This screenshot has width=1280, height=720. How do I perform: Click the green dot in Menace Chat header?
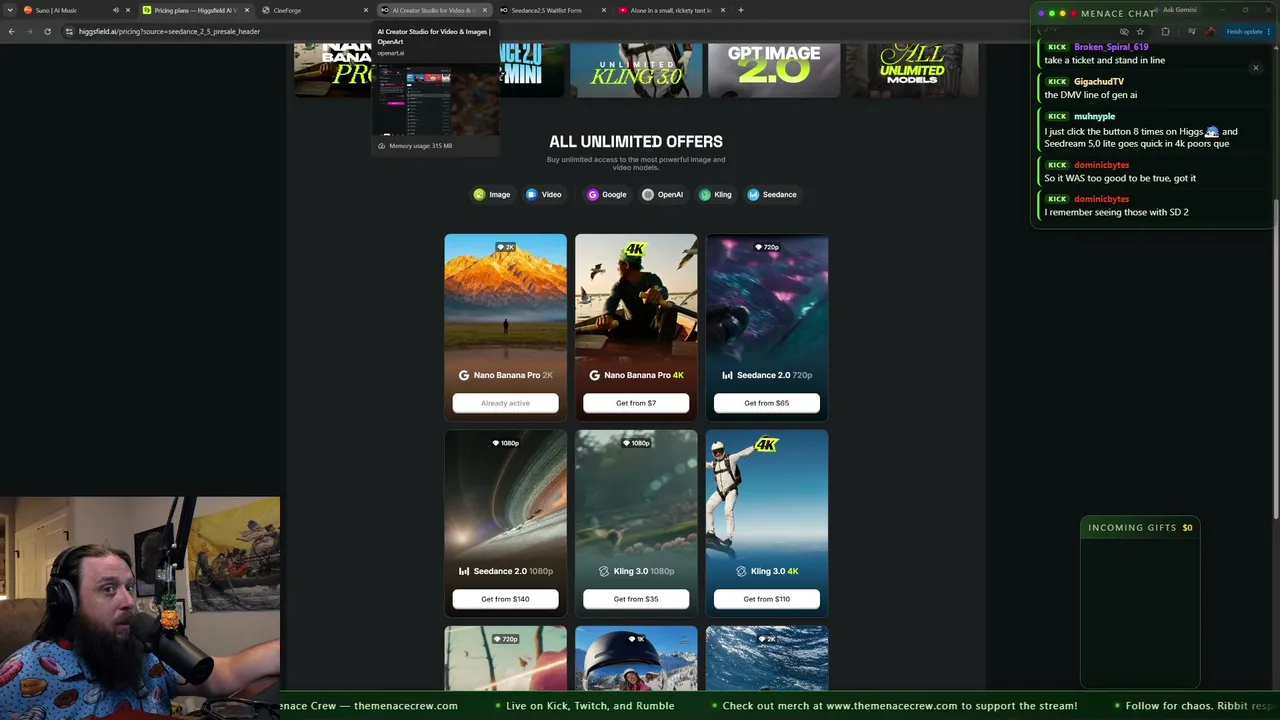click(x=1051, y=14)
